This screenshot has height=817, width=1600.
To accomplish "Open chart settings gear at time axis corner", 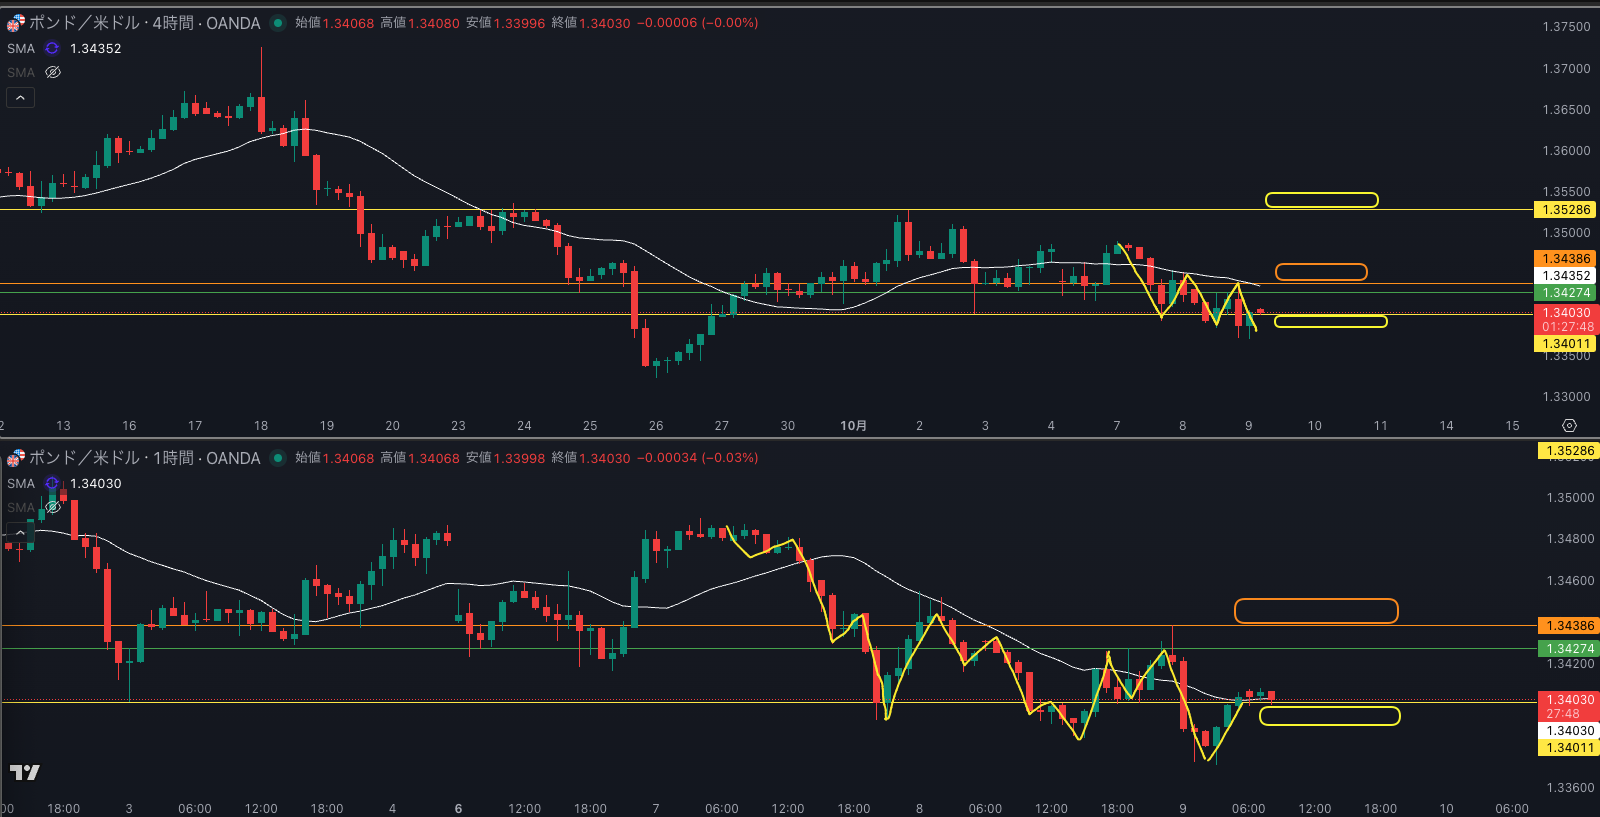I will pyautogui.click(x=1569, y=426).
